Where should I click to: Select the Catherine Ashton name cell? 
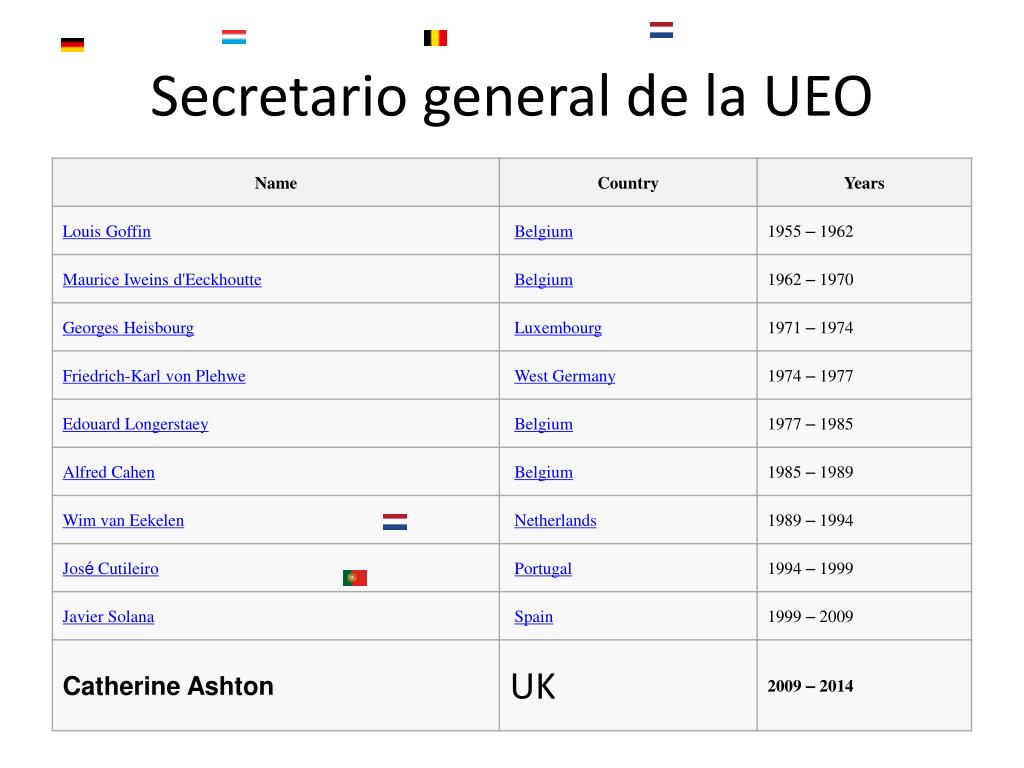[276, 686]
